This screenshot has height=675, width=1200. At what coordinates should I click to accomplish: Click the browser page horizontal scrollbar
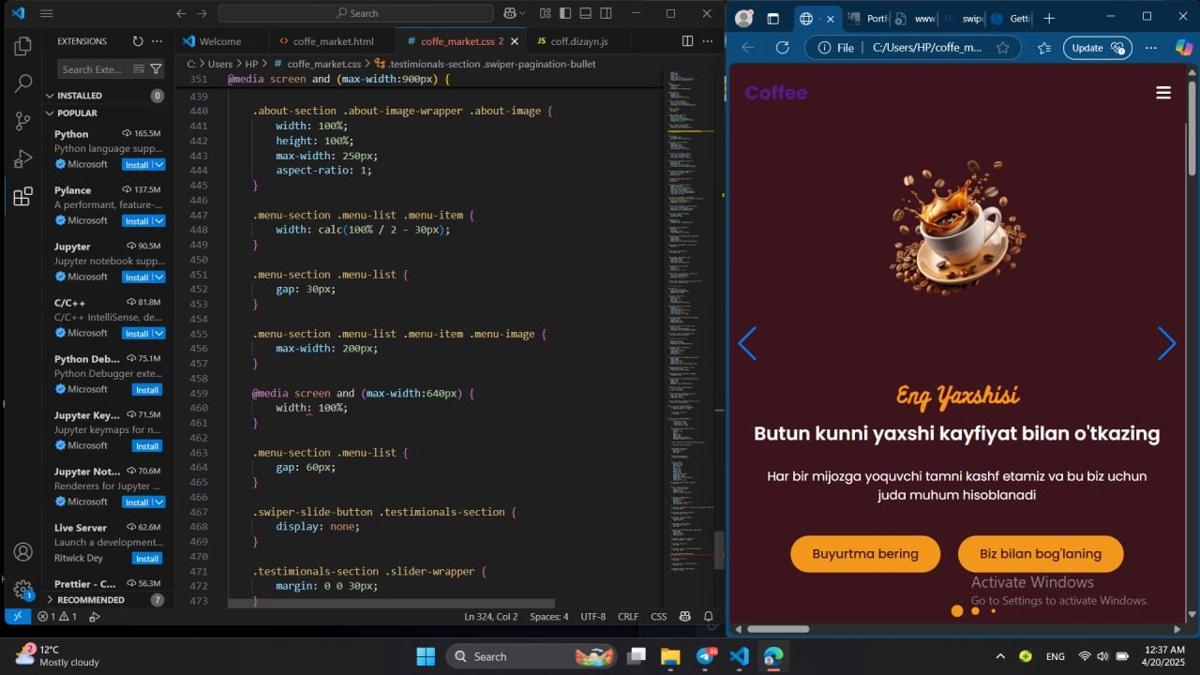[778, 629]
